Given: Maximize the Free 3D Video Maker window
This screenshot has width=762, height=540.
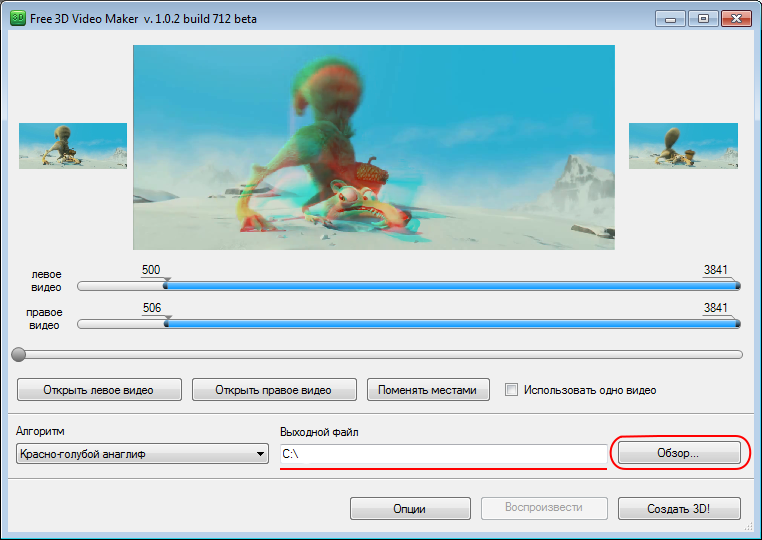Looking at the screenshot, I should (x=703, y=19).
